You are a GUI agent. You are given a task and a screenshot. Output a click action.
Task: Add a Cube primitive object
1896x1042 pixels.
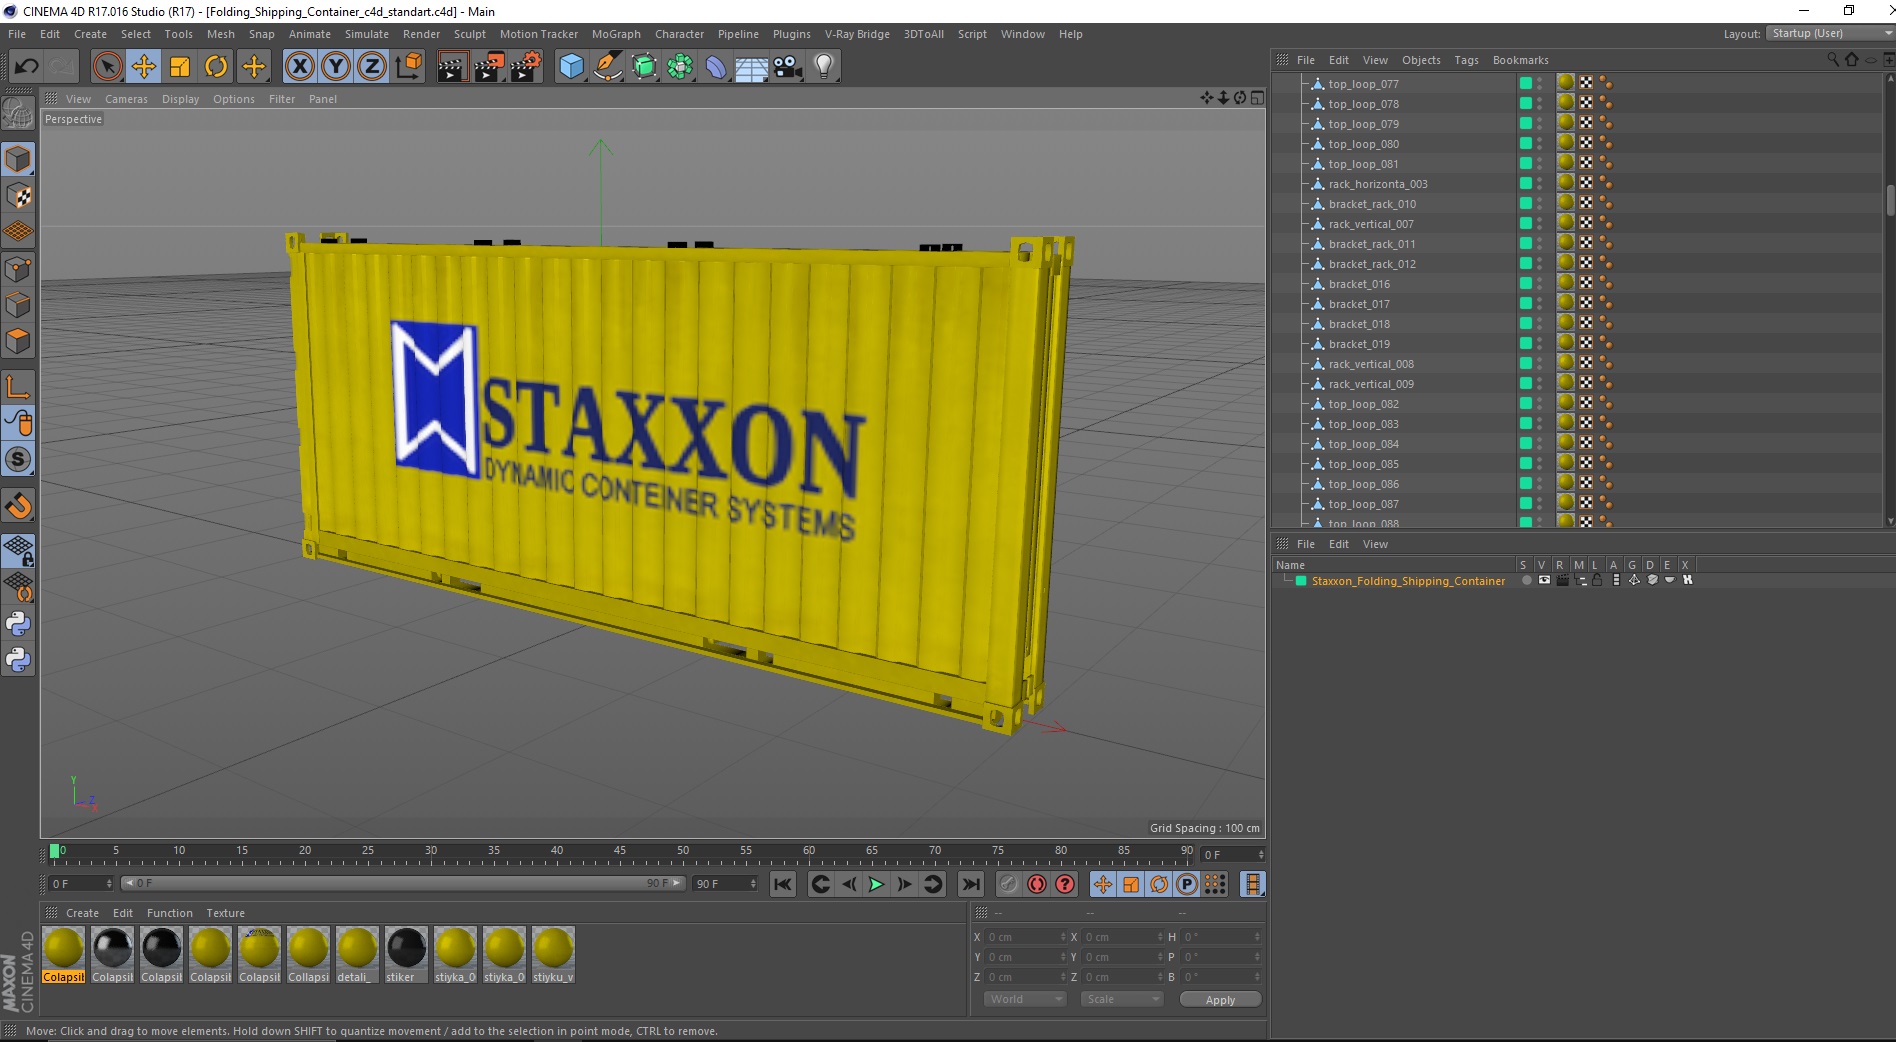(571, 67)
